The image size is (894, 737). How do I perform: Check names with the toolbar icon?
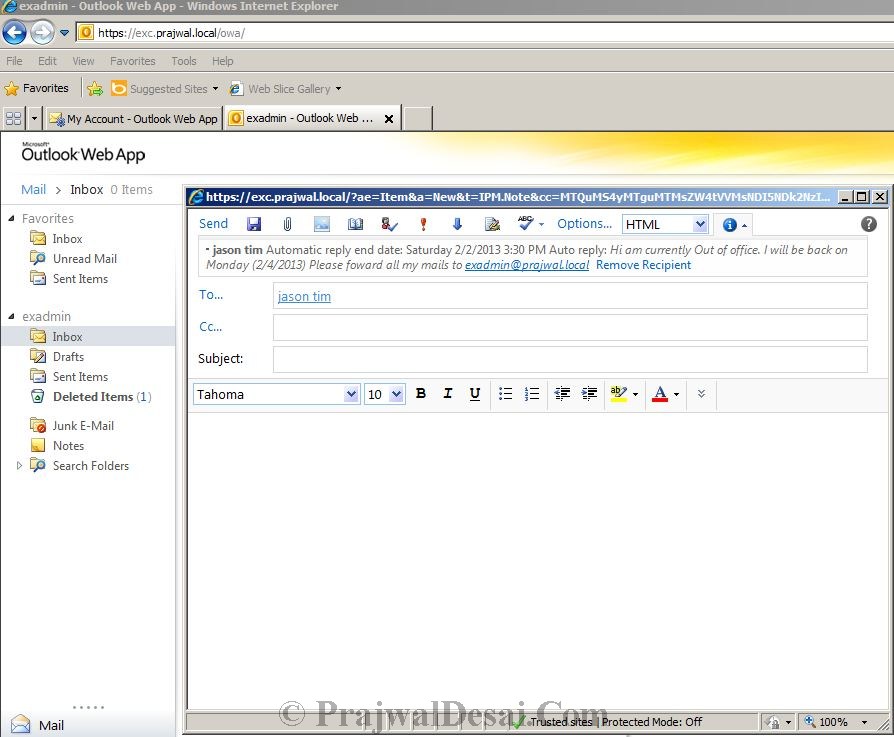(389, 224)
